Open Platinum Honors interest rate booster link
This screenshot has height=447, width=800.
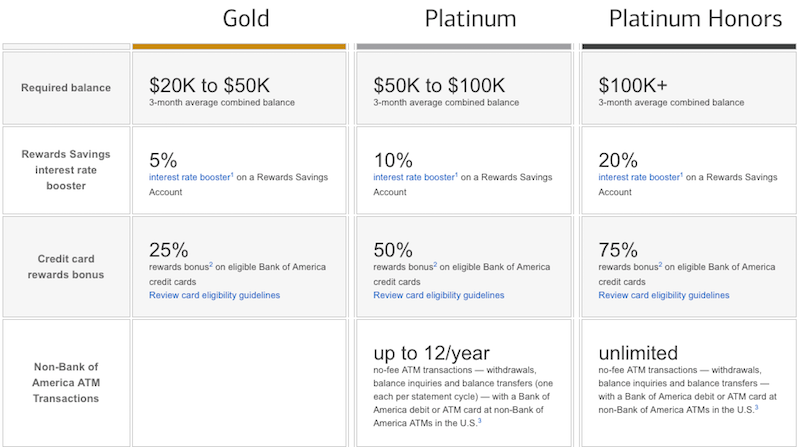(x=640, y=177)
